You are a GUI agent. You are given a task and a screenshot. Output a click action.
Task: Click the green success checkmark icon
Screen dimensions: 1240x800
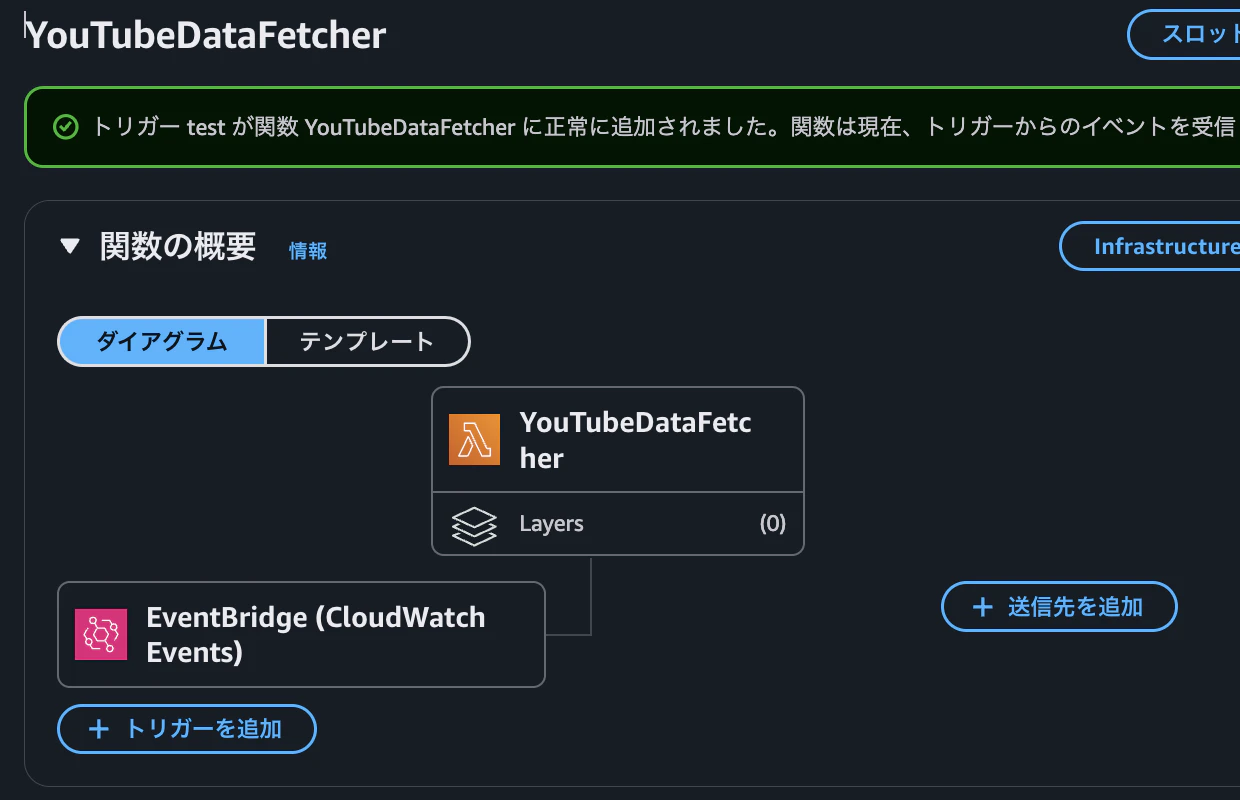tap(65, 127)
